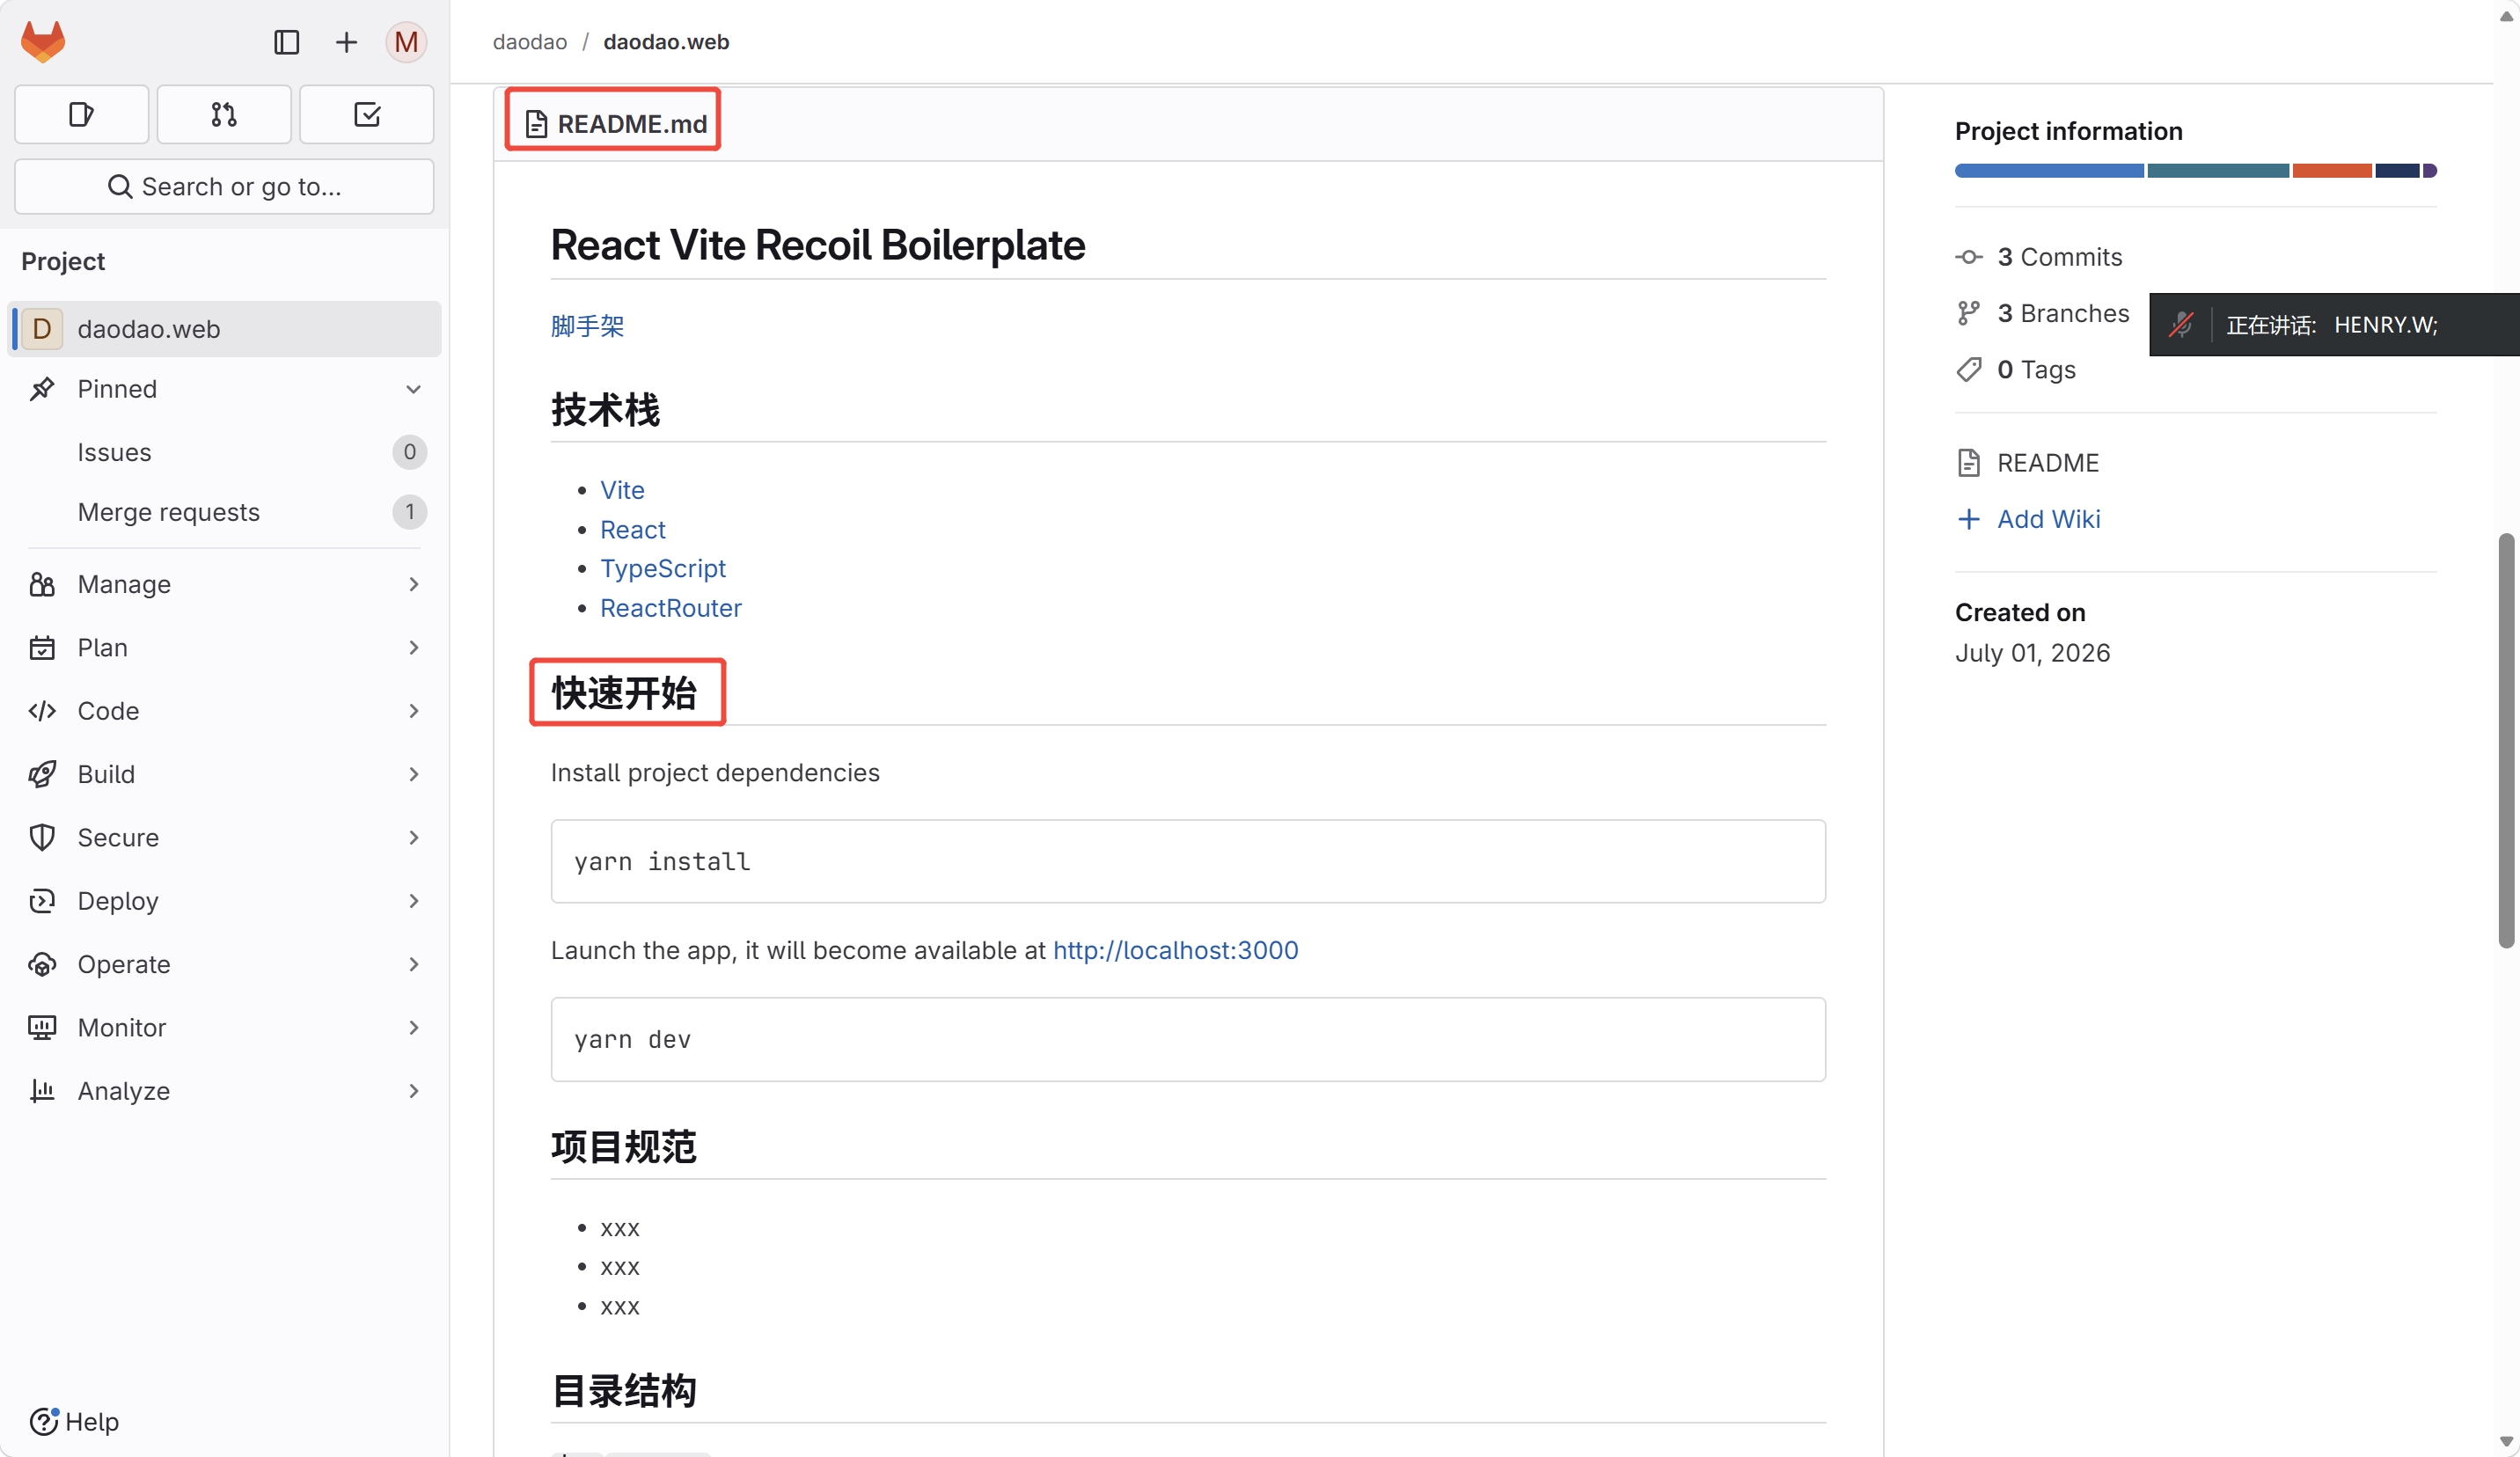The height and width of the screenshot is (1457, 2520).
Task: Open the Help icon
Action: point(43,1421)
